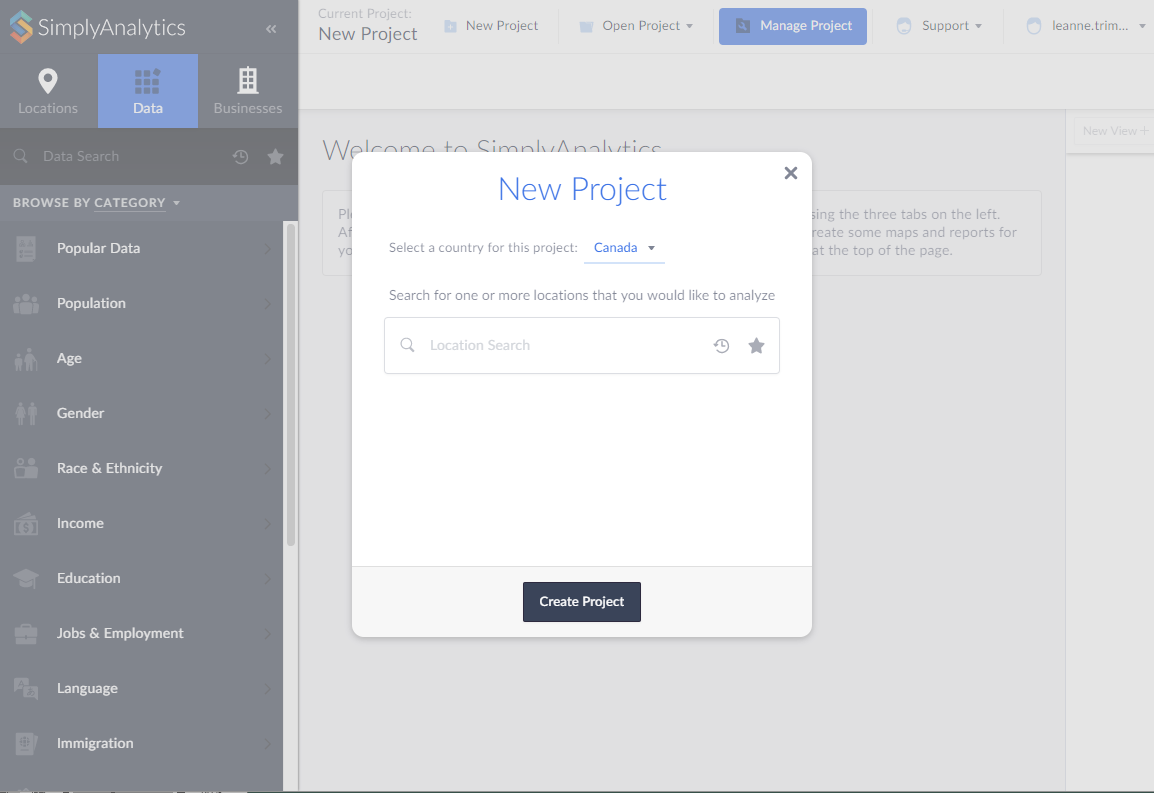Viewport: 1154px width, 793px height.
Task: Click the SimplyAnalytics logo icon
Action: (21, 27)
